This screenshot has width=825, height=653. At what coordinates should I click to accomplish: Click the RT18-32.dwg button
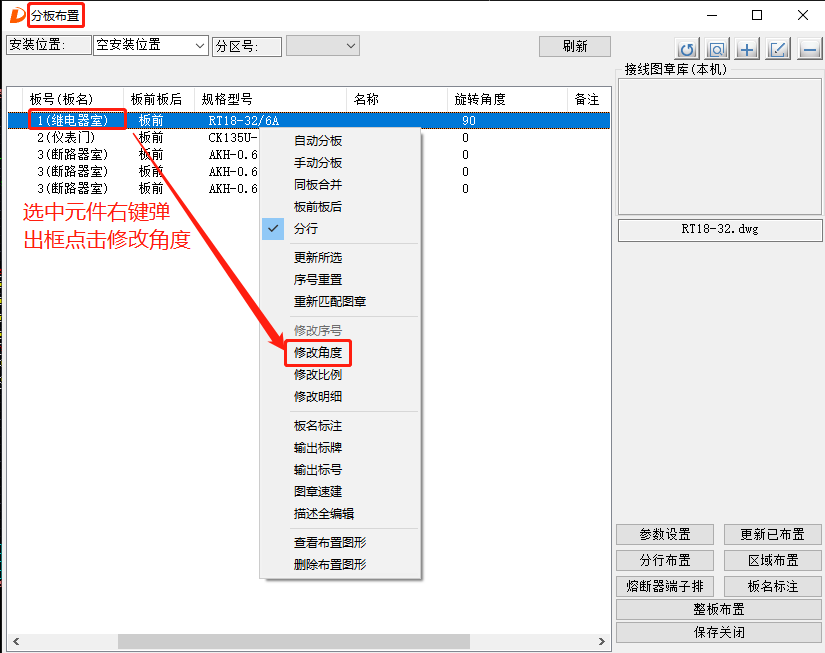pyautogui.click(x=720, y=230)
